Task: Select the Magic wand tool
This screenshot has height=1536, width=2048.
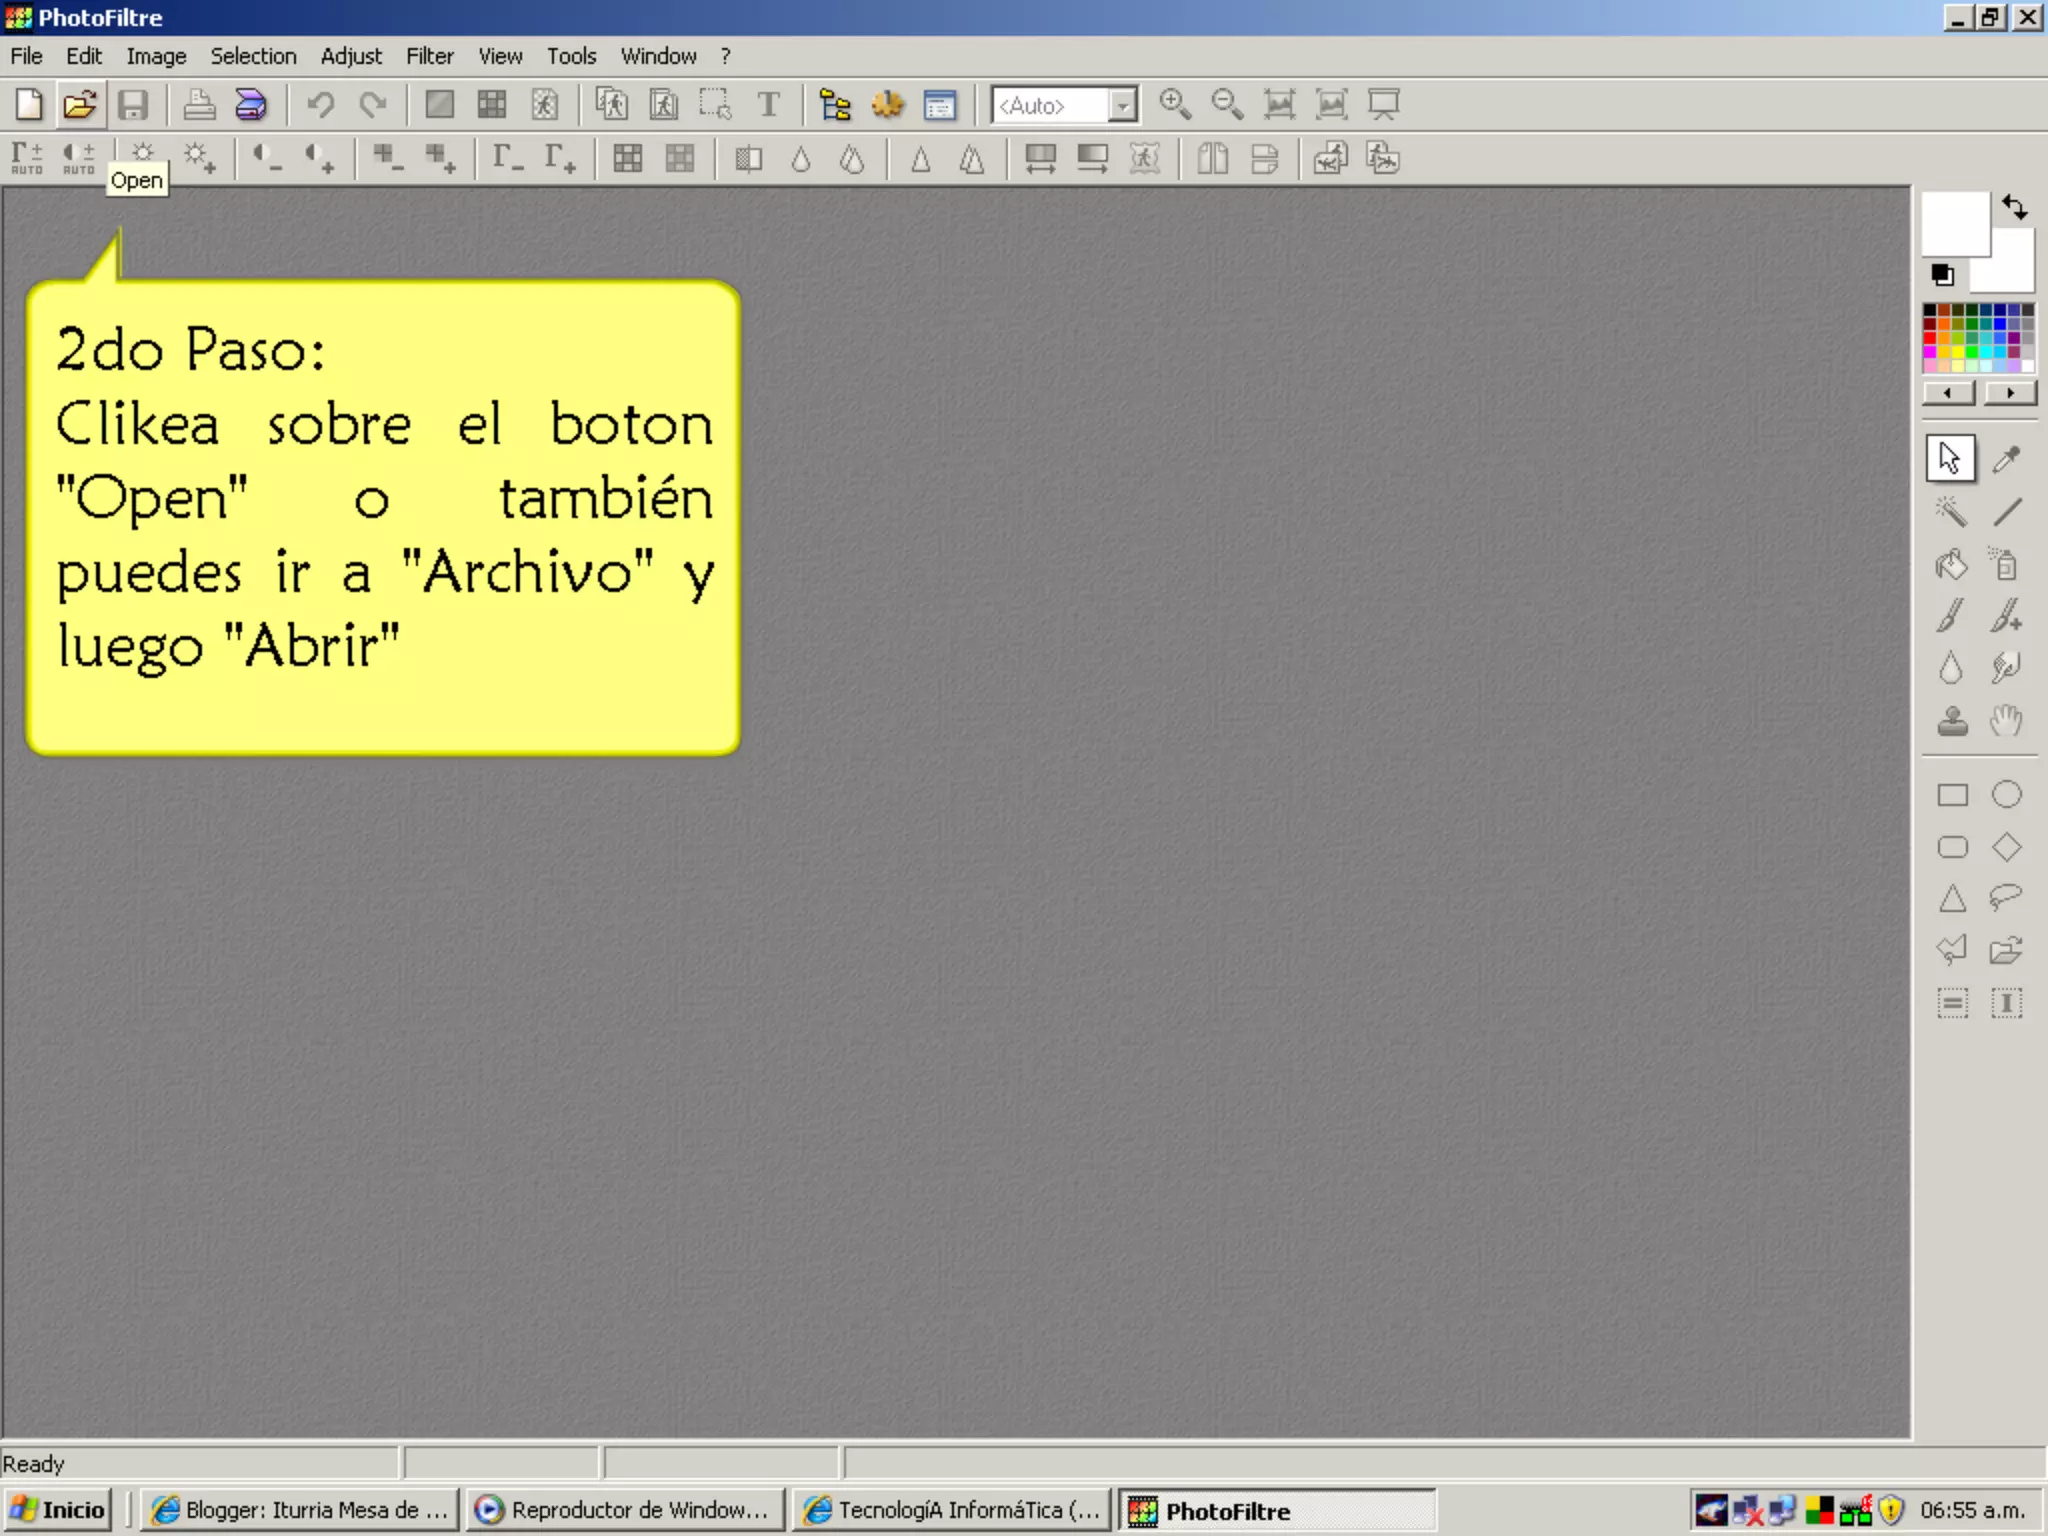Action: 1950,512
